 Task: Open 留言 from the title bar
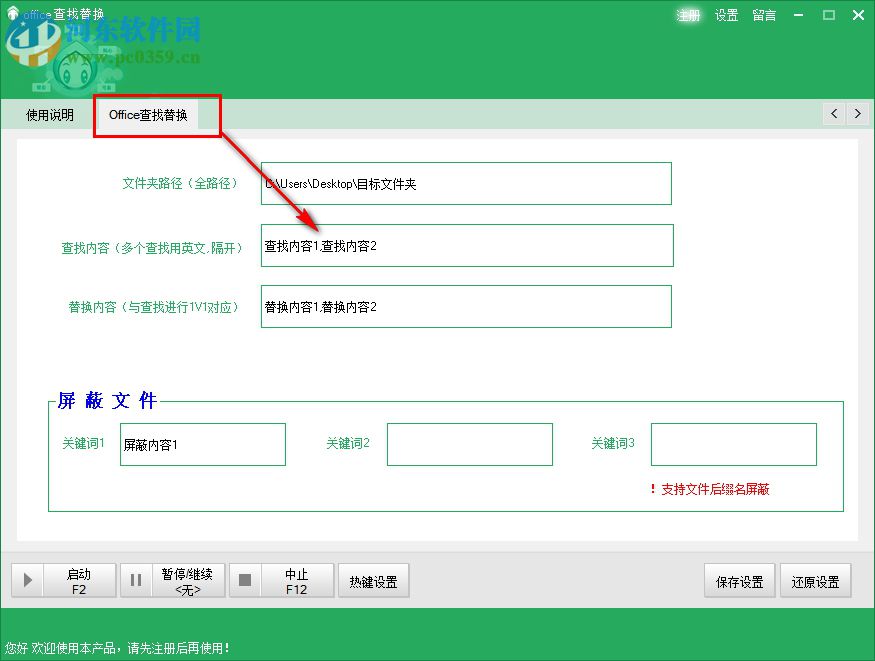coord(763,15)
